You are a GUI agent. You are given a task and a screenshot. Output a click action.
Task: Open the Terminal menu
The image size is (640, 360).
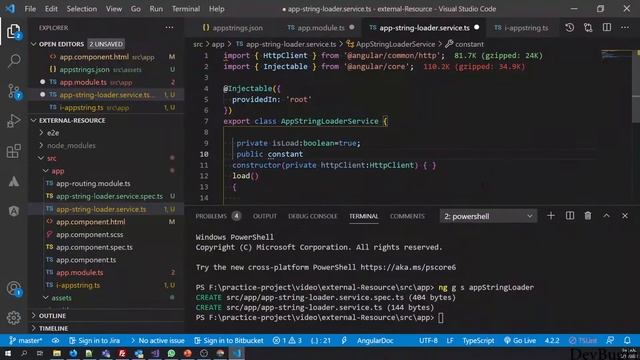tap(186, 9)
